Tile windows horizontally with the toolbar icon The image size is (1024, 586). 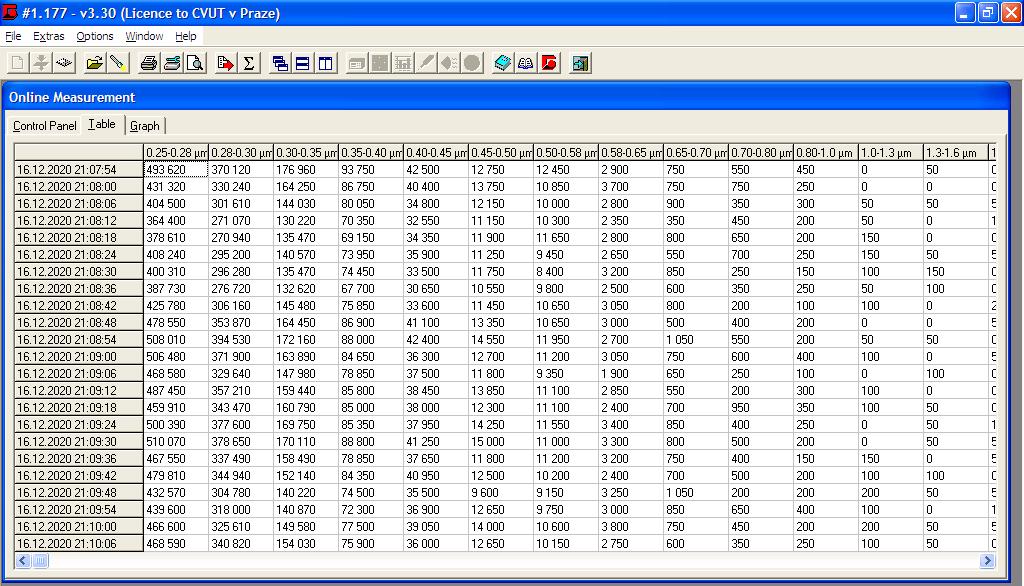(x=303, y=63)
